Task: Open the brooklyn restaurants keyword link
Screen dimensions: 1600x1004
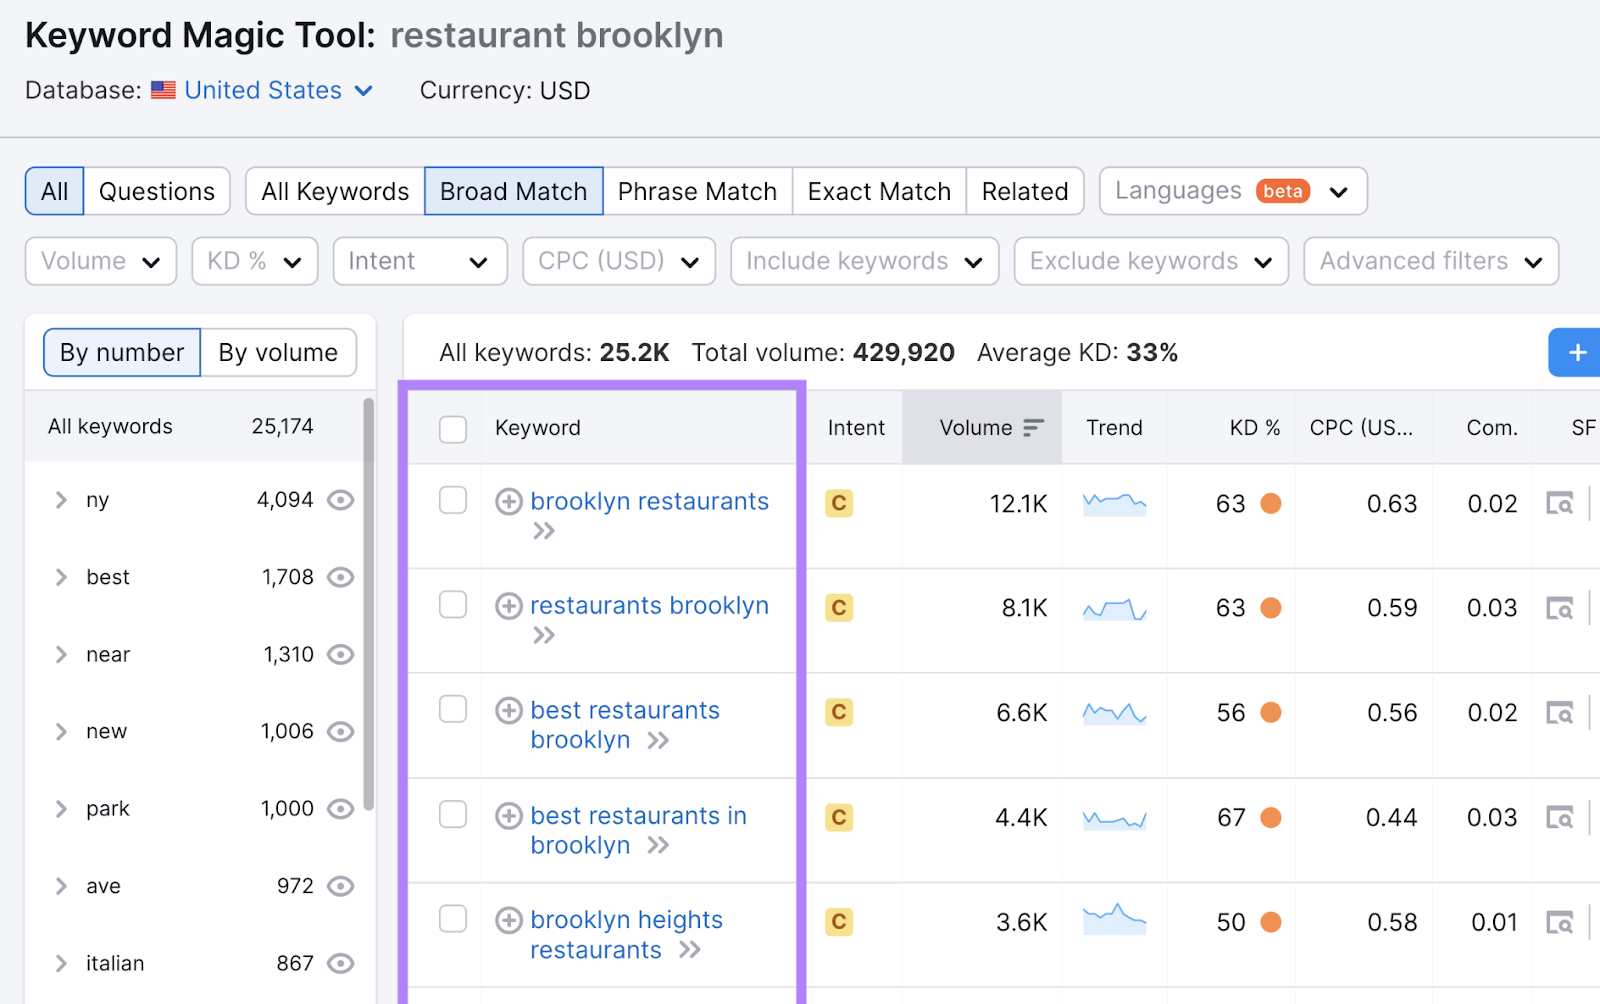Action: 648,501
